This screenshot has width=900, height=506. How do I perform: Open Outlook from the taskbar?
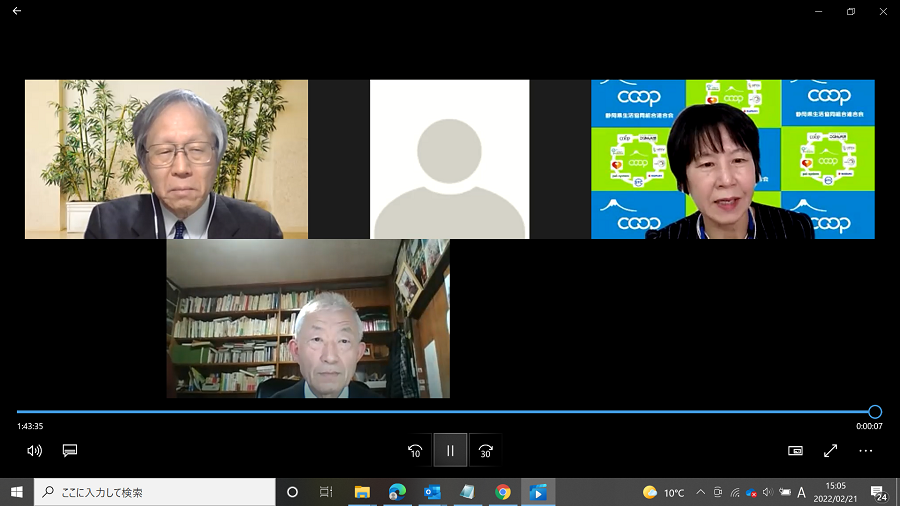[432, 492]
